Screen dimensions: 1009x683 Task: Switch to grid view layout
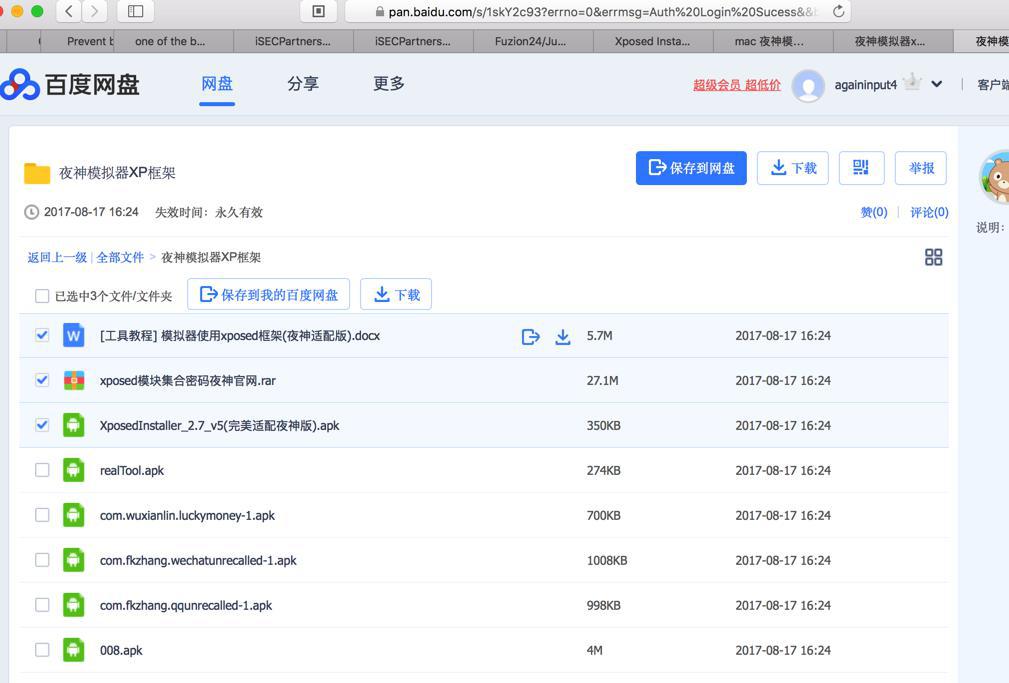[933, 257]
